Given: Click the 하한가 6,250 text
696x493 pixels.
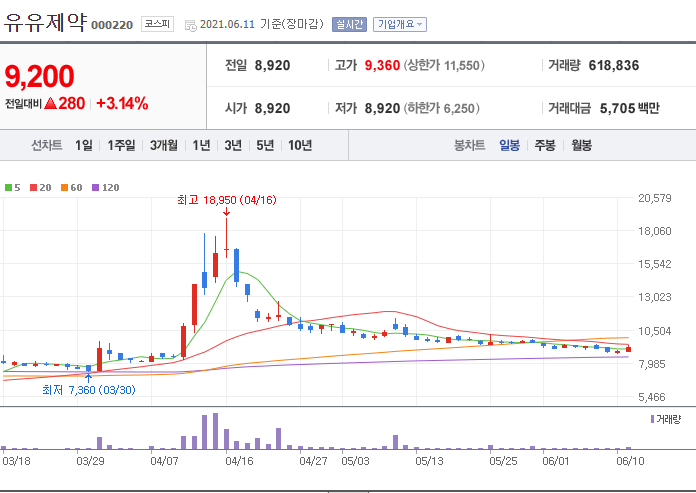Looking at the screenshot, I should [442, 108].
